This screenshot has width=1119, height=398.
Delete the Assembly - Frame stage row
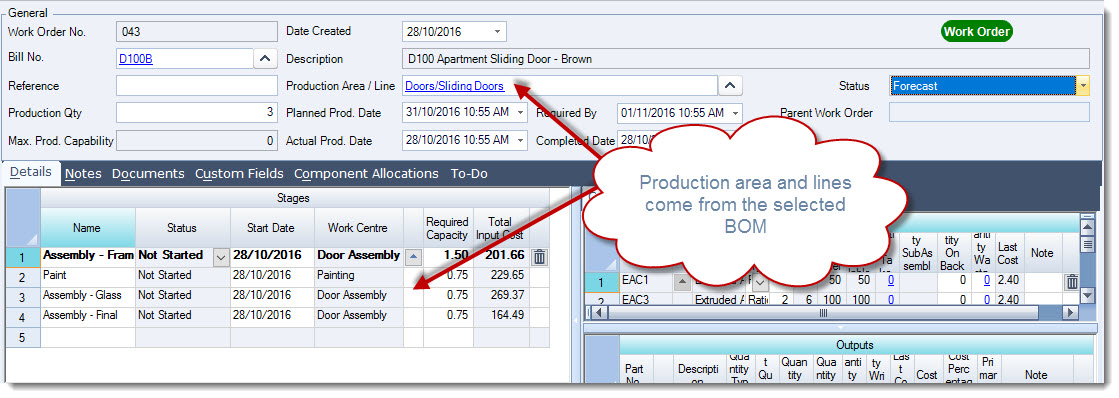540,257
